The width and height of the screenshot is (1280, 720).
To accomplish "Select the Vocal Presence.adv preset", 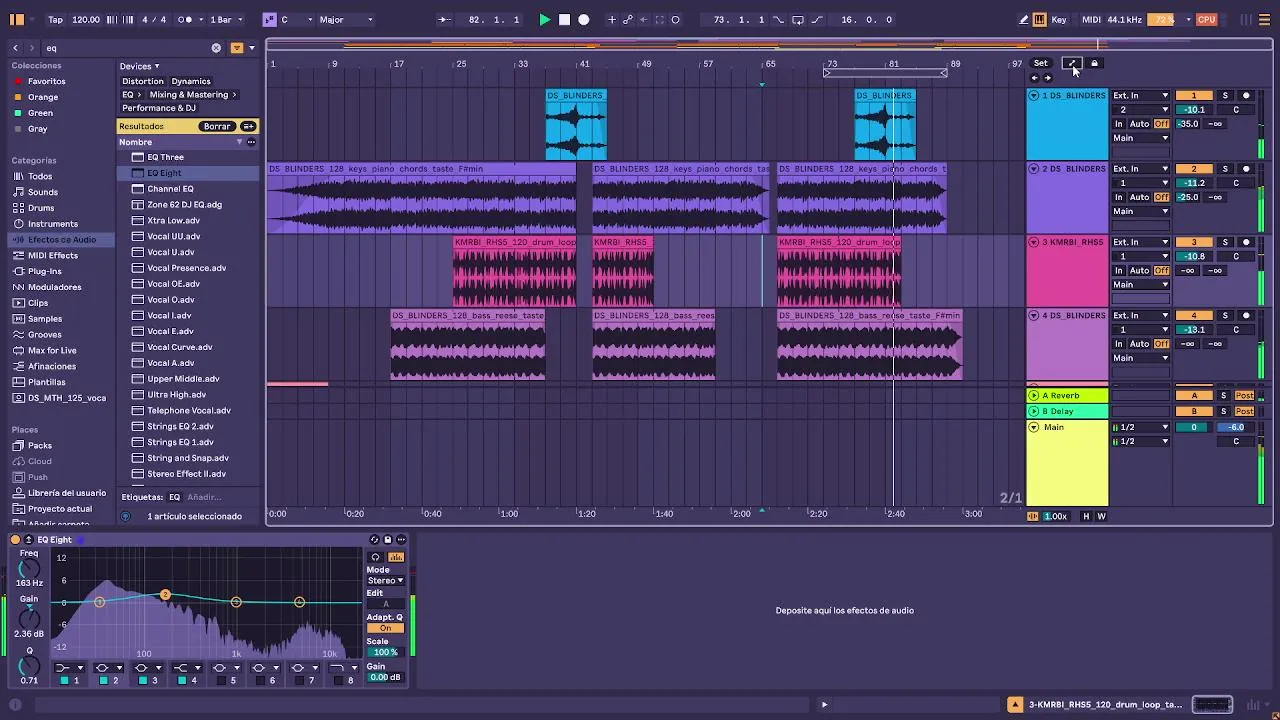I will click(x=186, y=268).
